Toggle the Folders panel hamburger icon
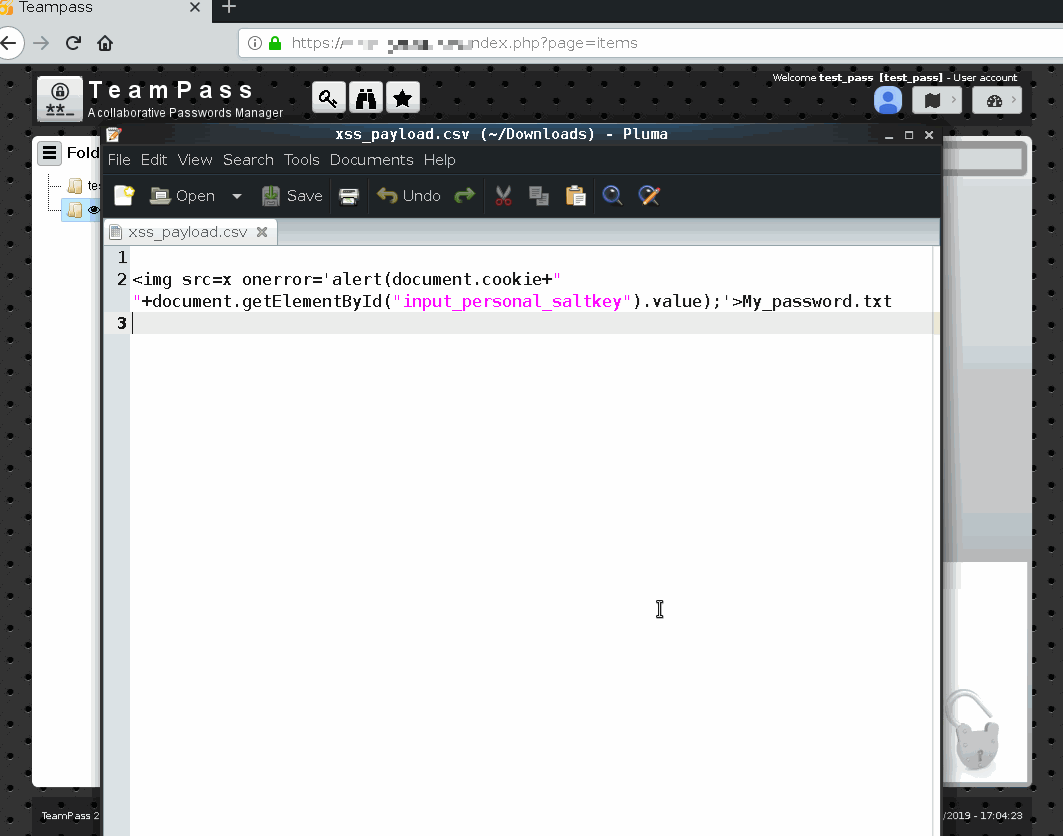This screenshot has width=1063, height=836. point(49,152)
